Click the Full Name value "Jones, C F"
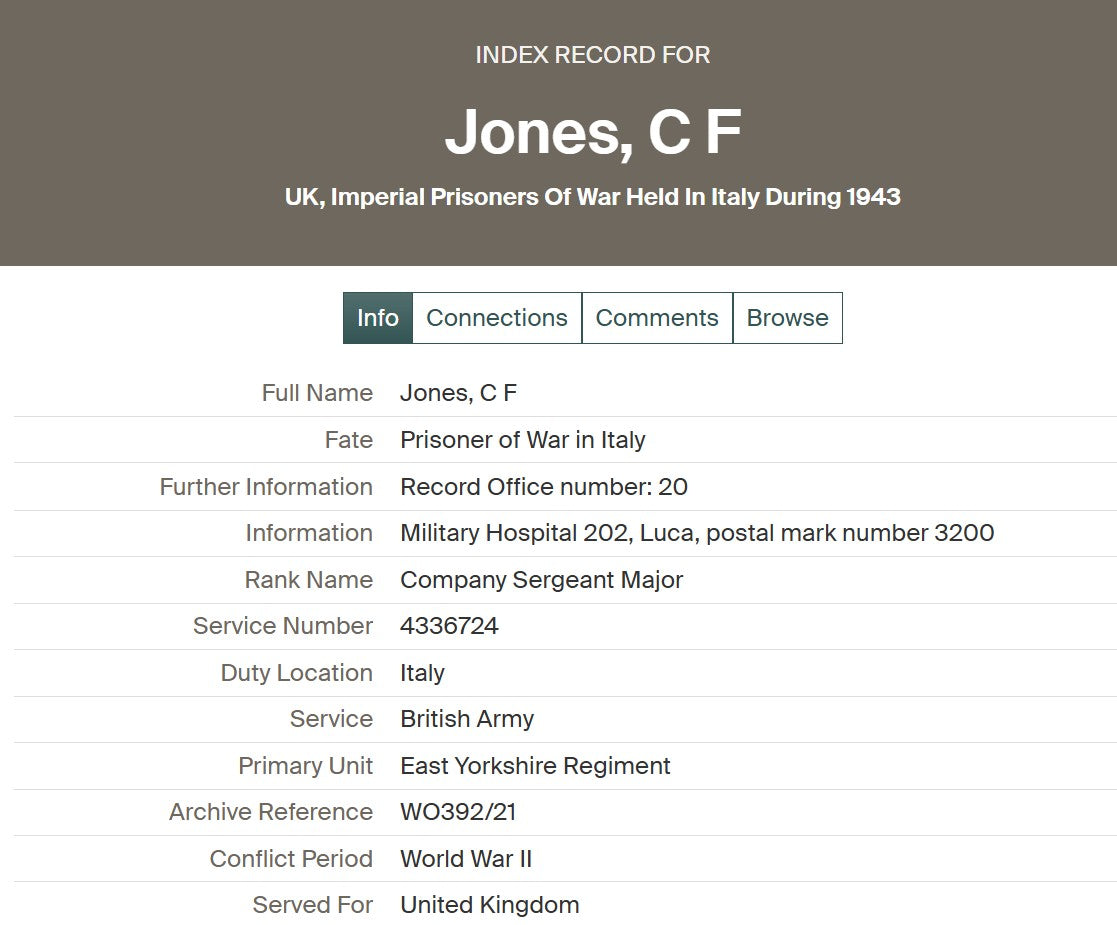The image size is (1117, 925). 458,393
